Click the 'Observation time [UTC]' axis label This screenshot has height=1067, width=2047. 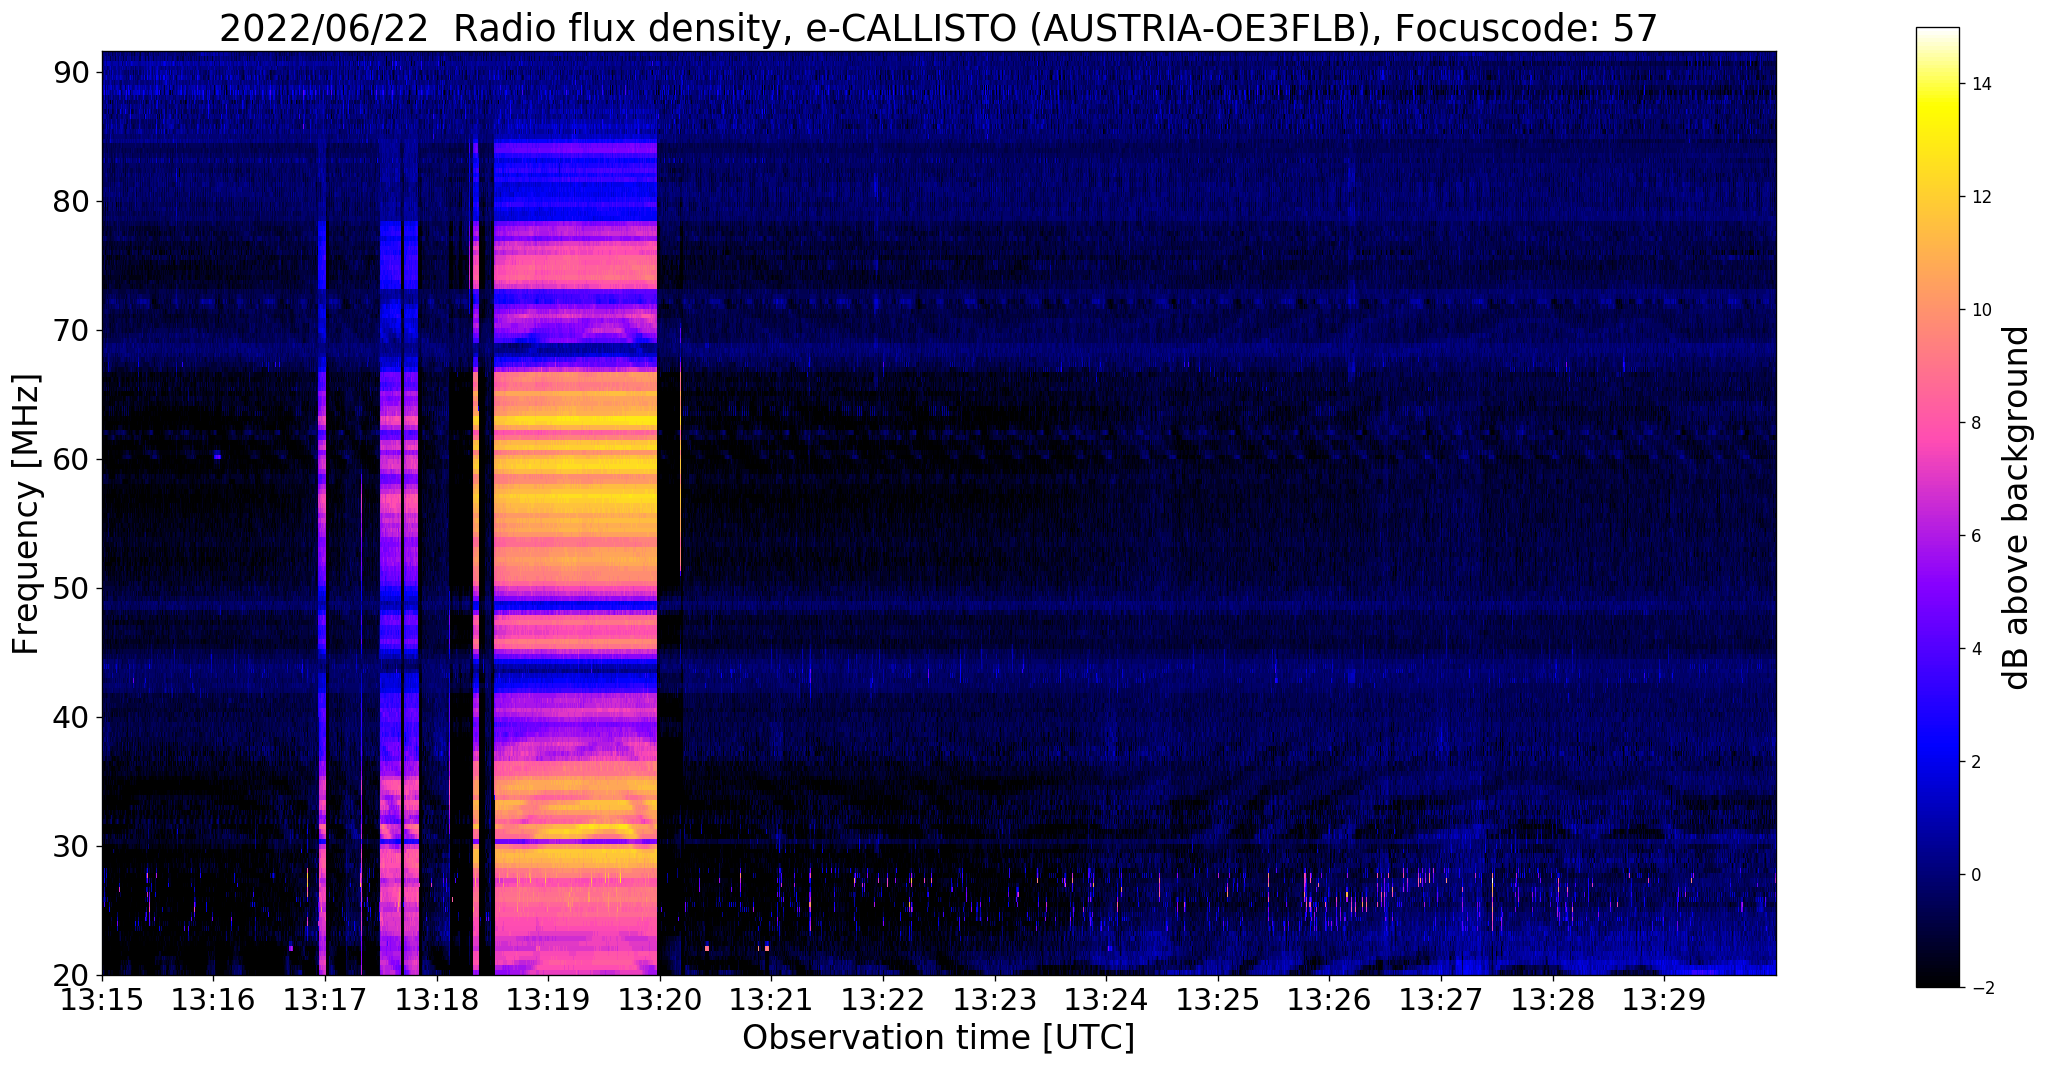[x=938, y=1038]
